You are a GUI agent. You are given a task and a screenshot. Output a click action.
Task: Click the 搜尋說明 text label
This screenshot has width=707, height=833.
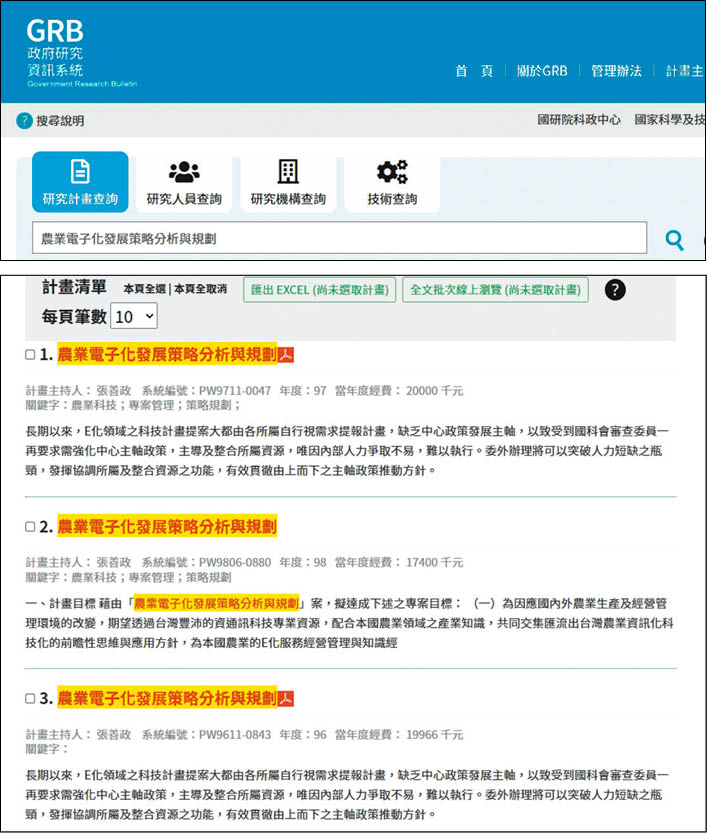[x=60, y=121]
